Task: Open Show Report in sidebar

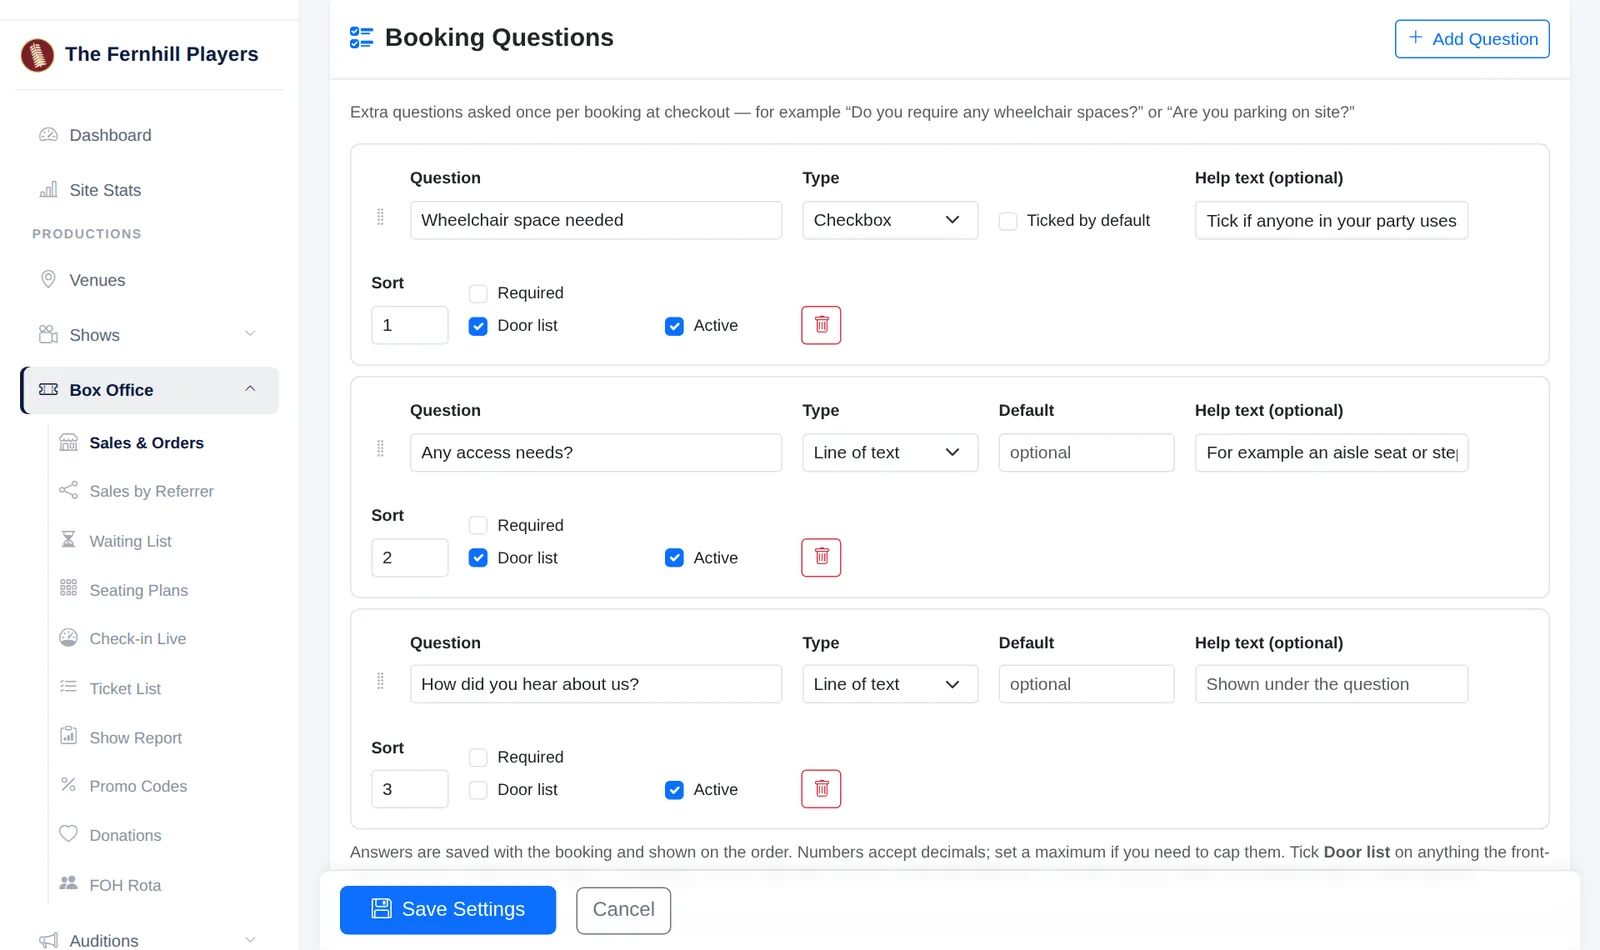Action: [135, 737]
